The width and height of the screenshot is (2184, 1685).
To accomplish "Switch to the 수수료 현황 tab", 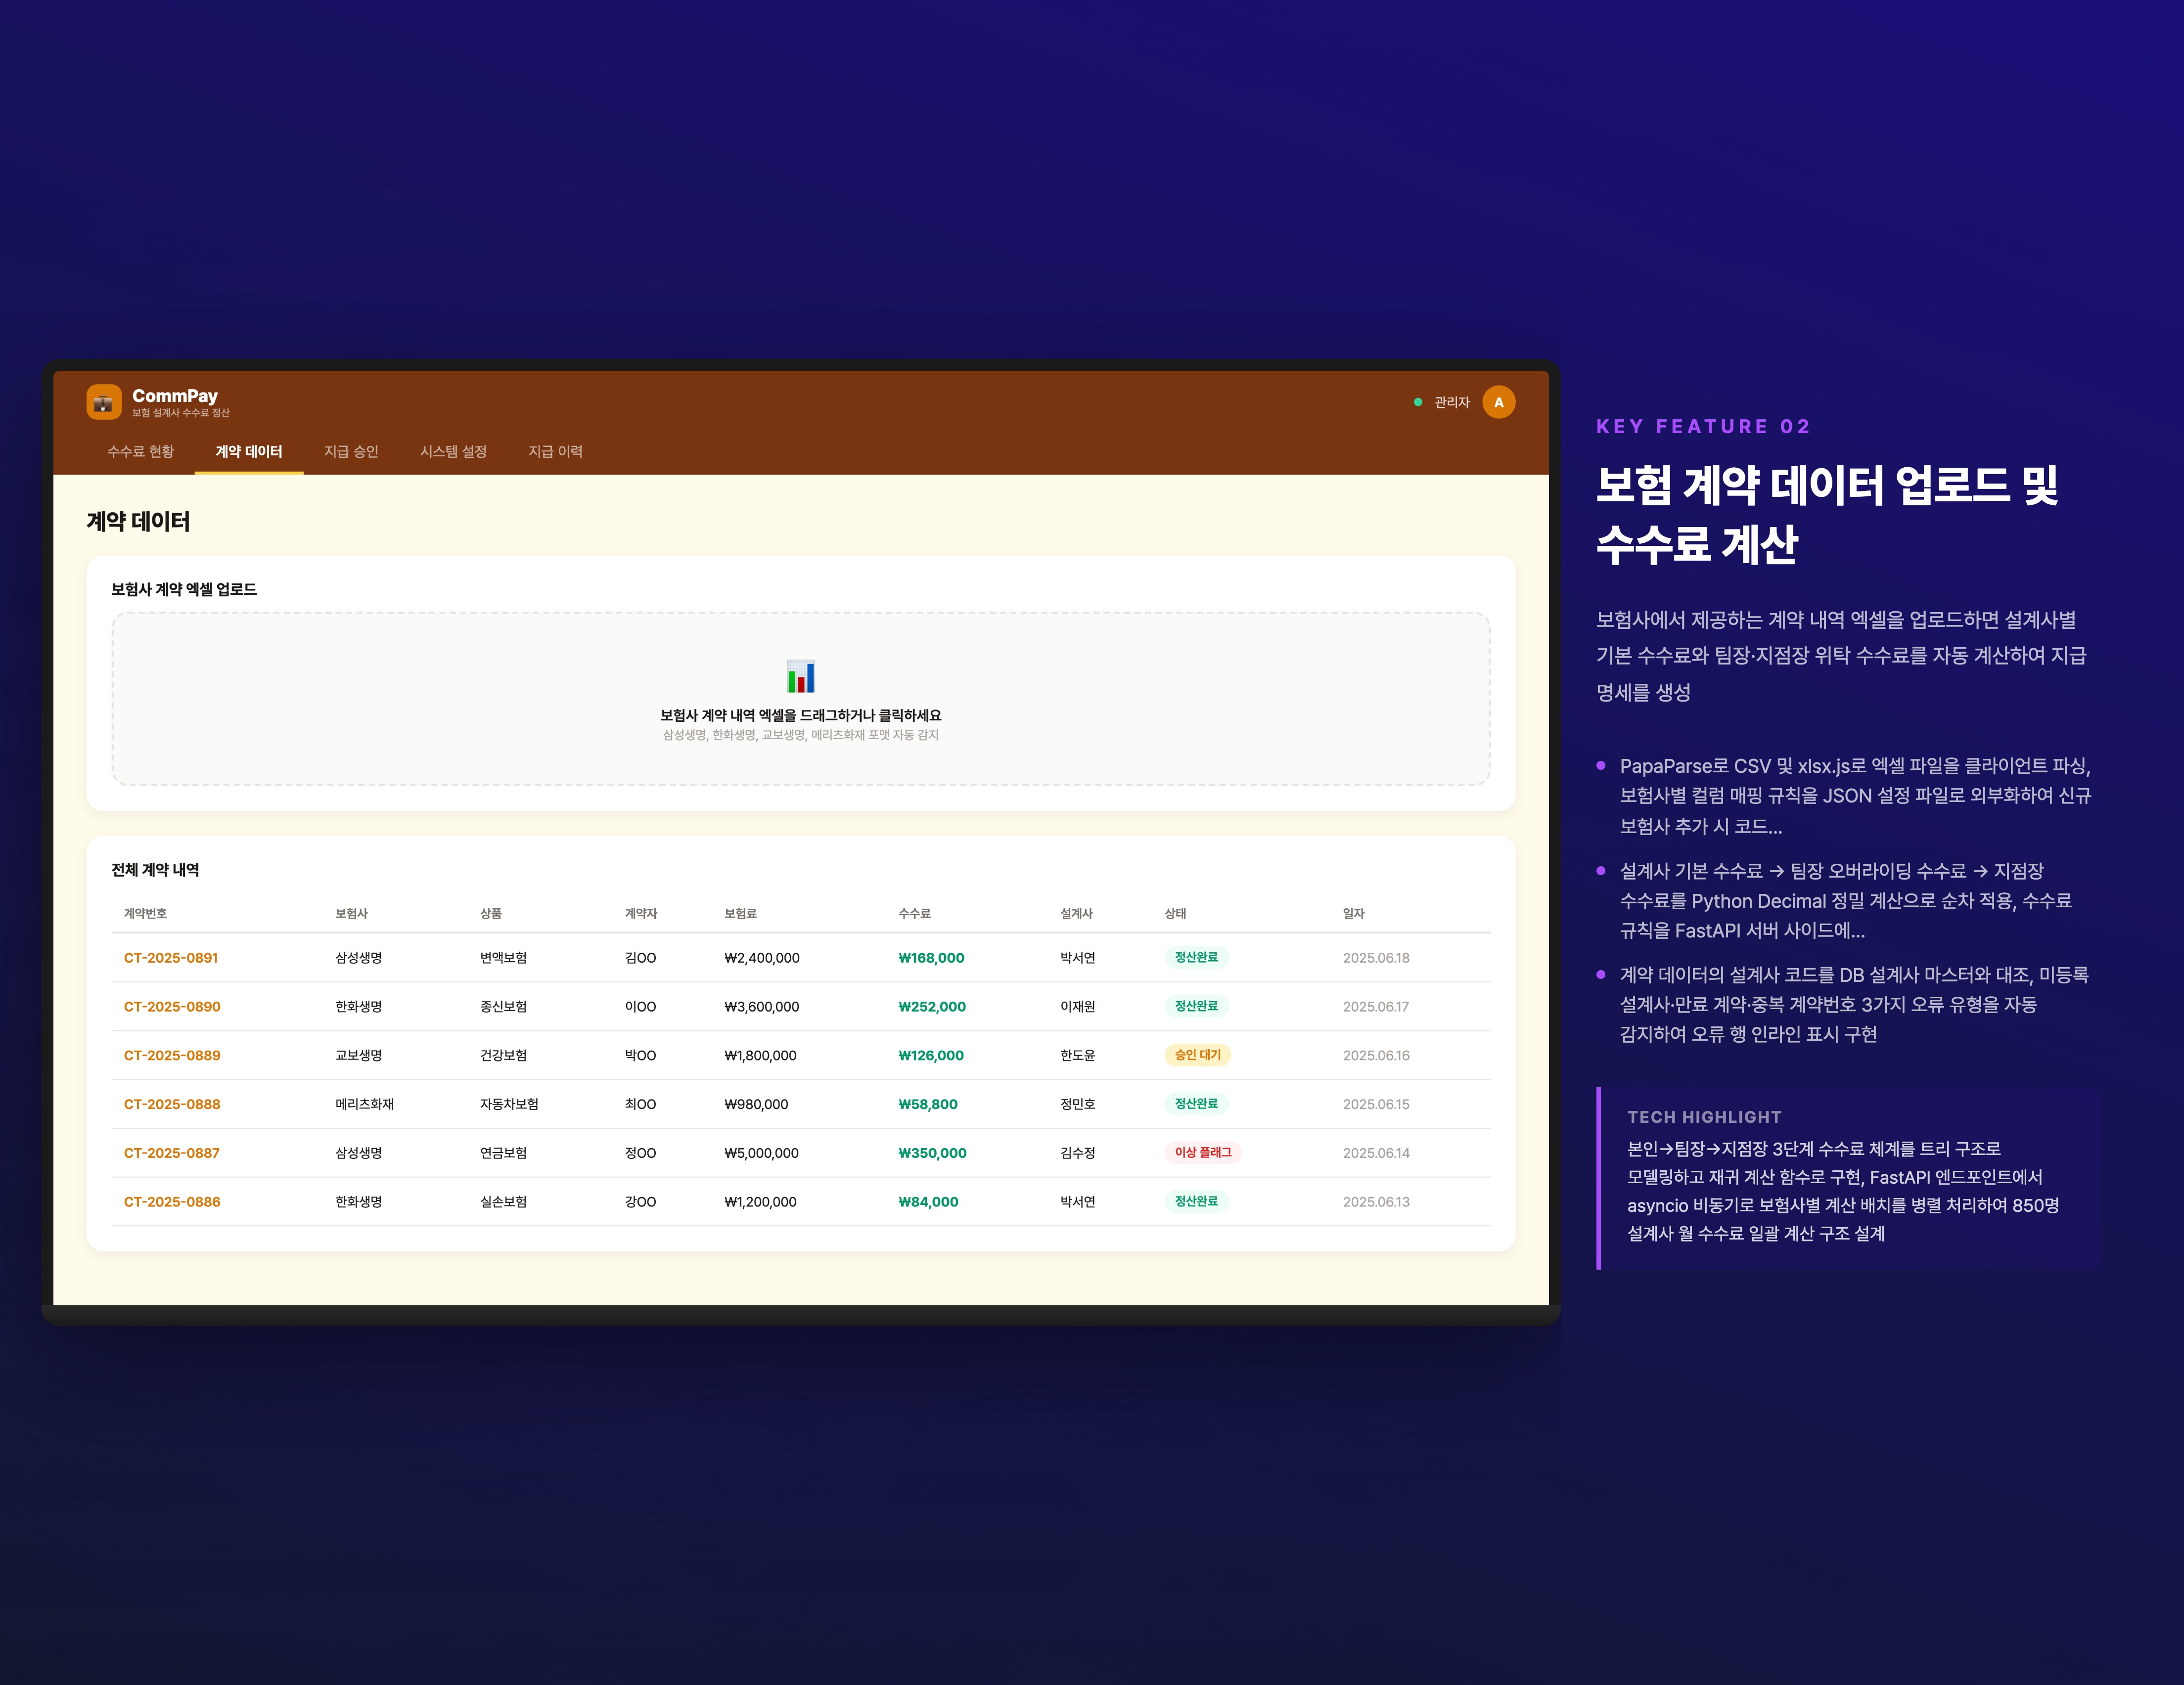I will 141,452.
